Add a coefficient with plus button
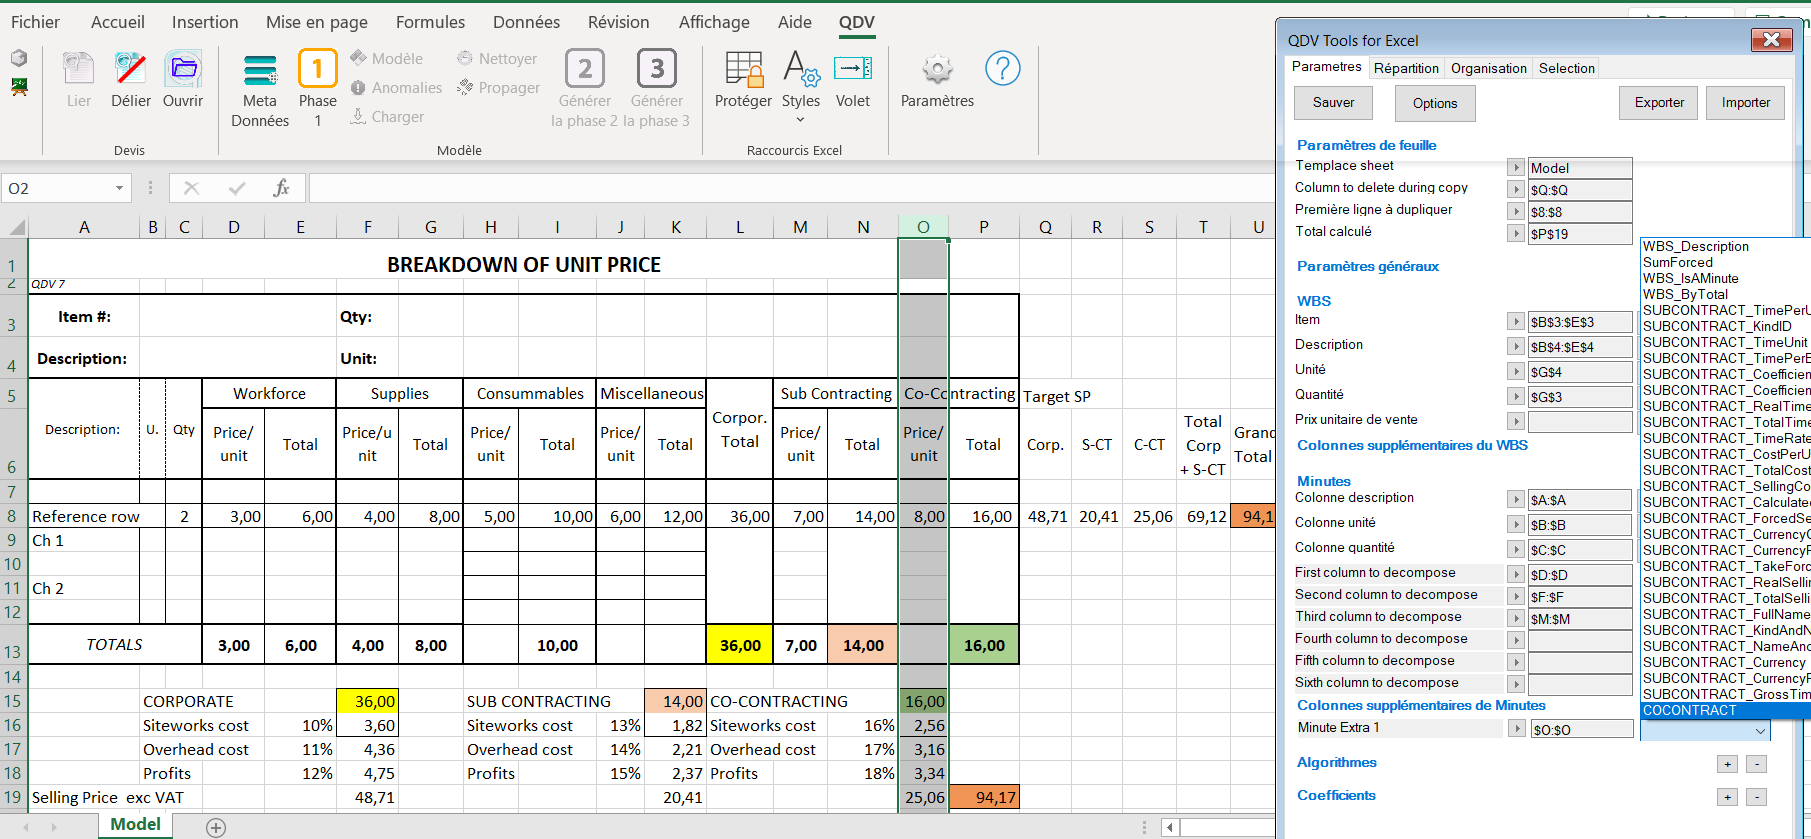Screen dimensions: 1811x839 [1727, 797]
